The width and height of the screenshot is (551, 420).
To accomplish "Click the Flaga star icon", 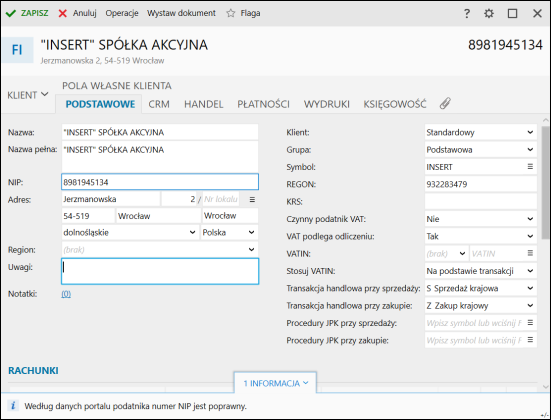I will pyautogui.click(x=231, y=13).
